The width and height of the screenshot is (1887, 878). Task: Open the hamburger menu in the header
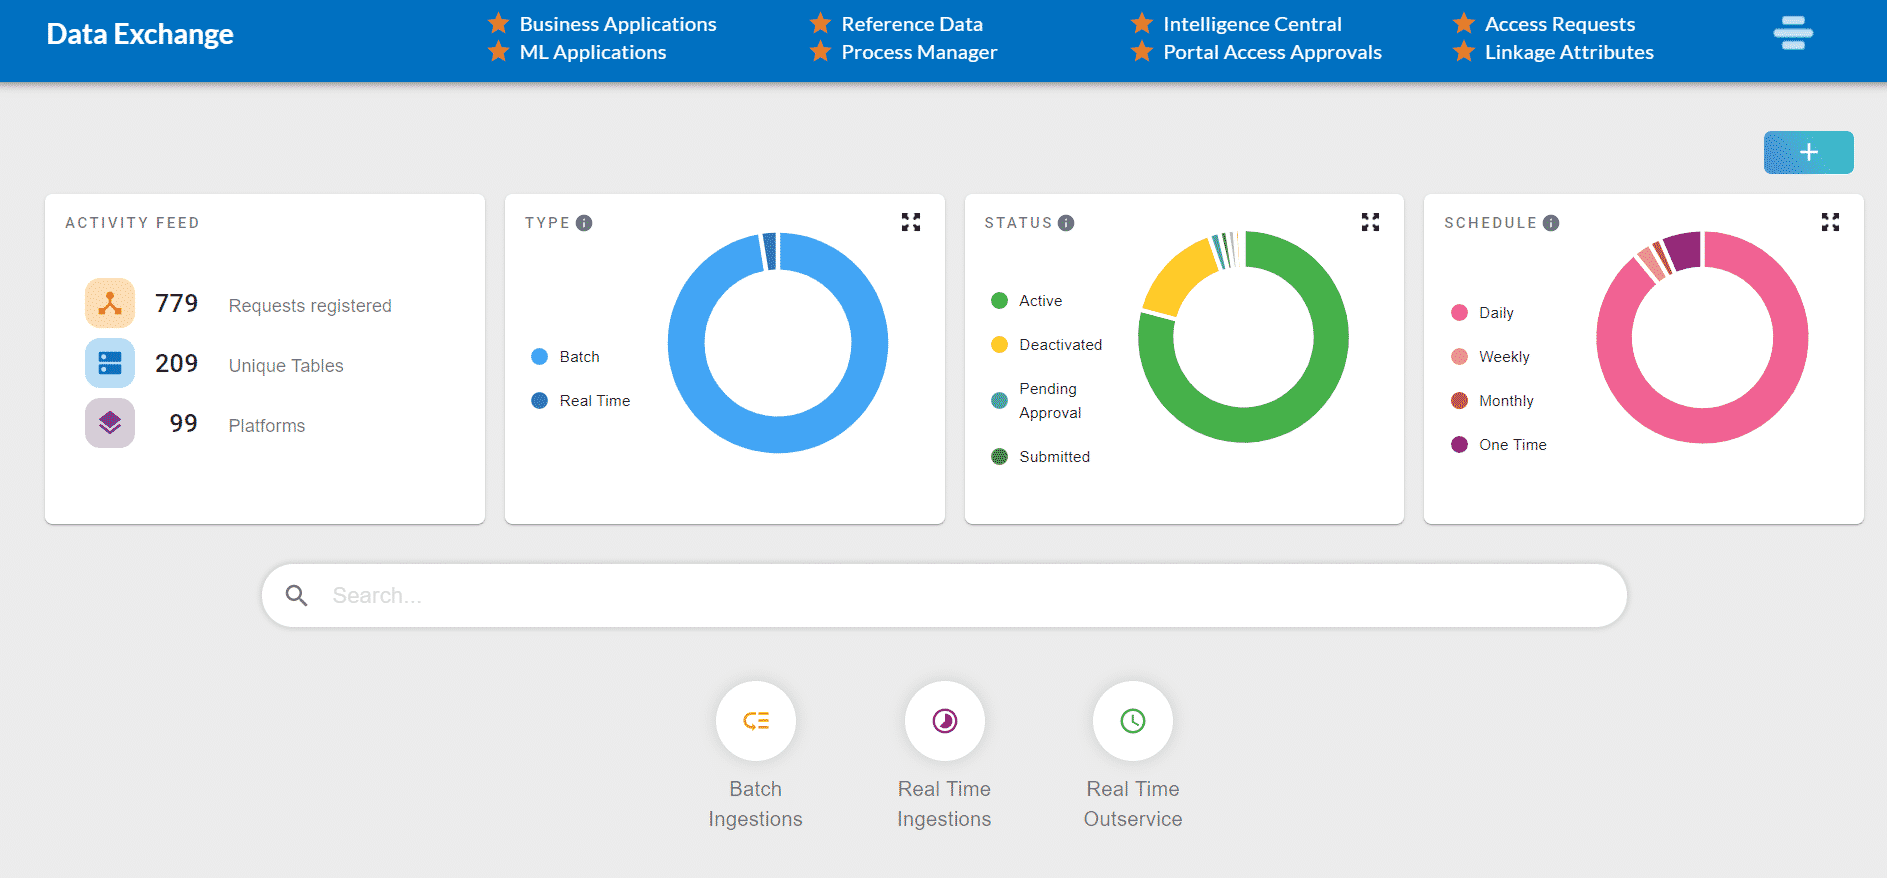pos(1792,34)
